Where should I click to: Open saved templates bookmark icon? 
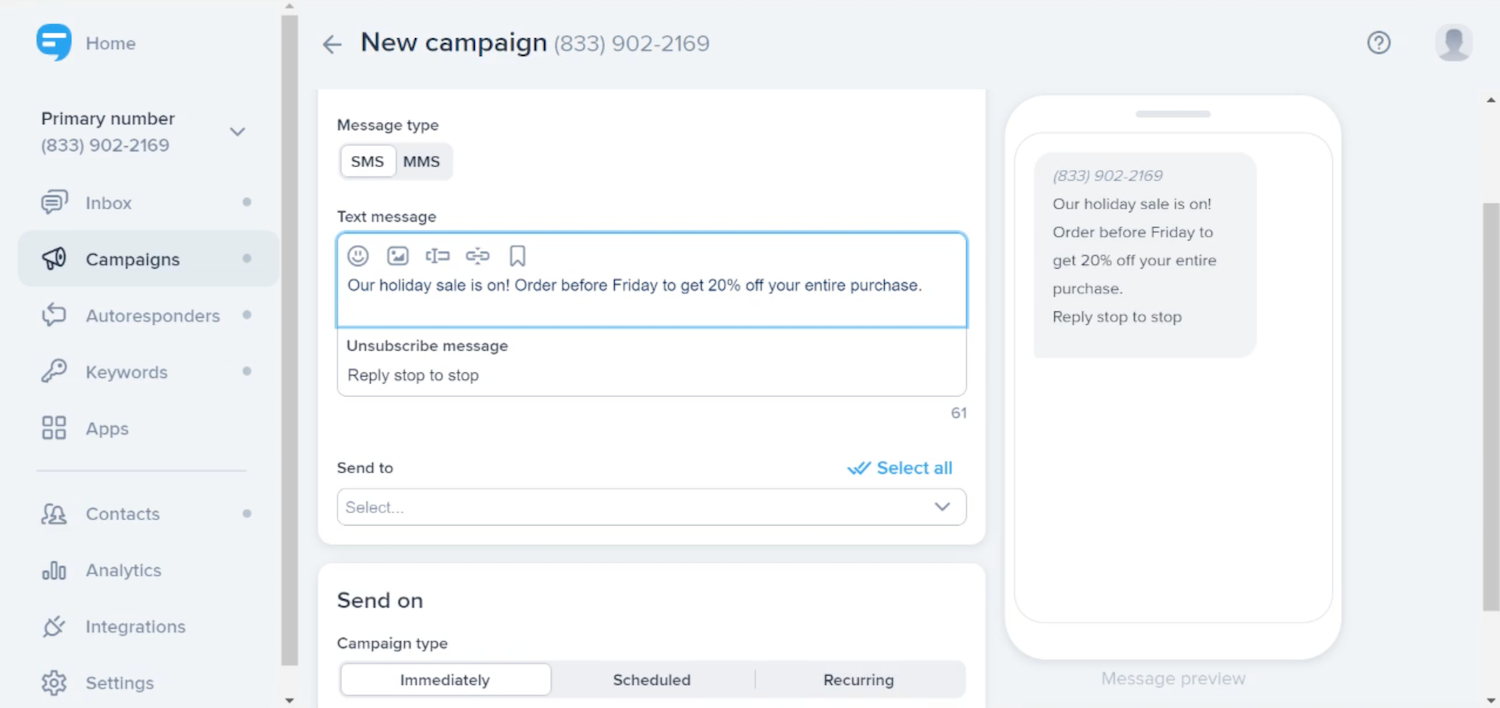pos(517,256)
